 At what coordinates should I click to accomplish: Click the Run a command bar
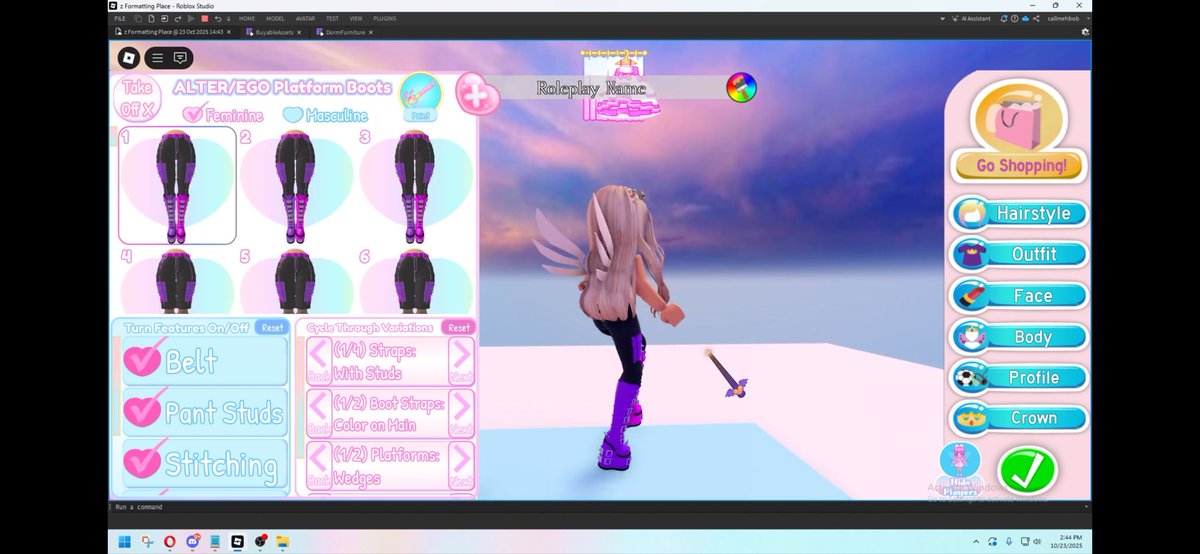coord(600,507)
